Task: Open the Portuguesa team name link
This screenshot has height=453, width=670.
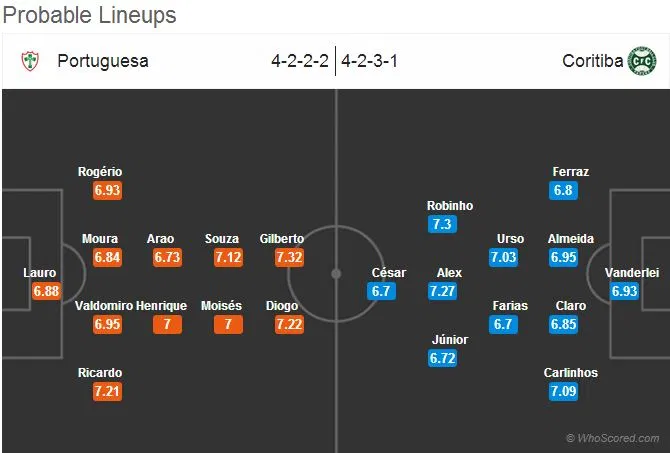Action: tap(103, 61)
